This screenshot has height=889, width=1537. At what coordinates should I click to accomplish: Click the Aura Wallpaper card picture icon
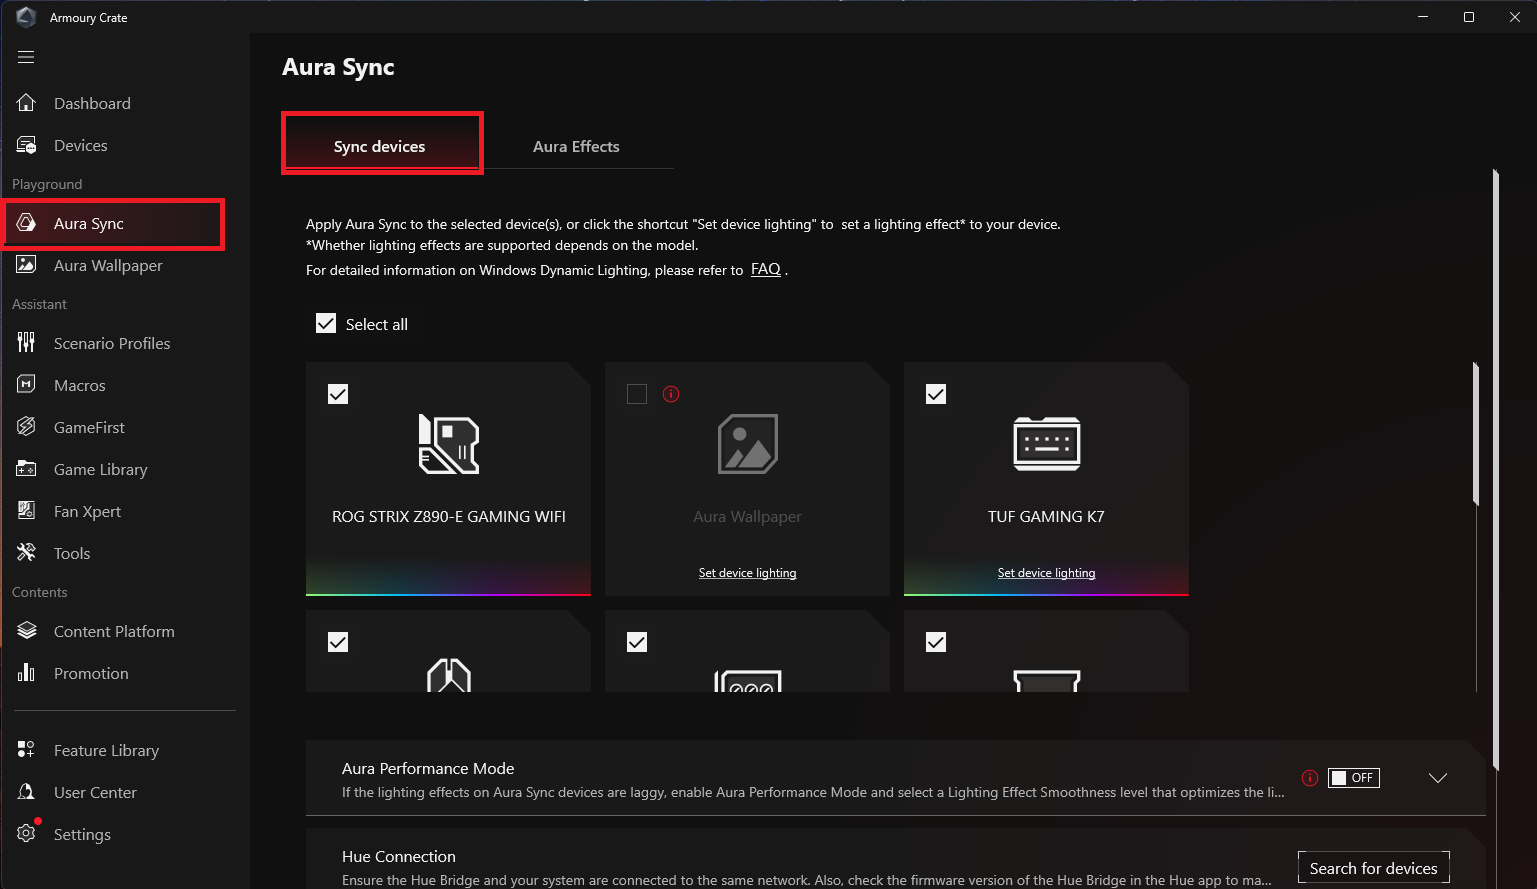(x=748, y=444)
